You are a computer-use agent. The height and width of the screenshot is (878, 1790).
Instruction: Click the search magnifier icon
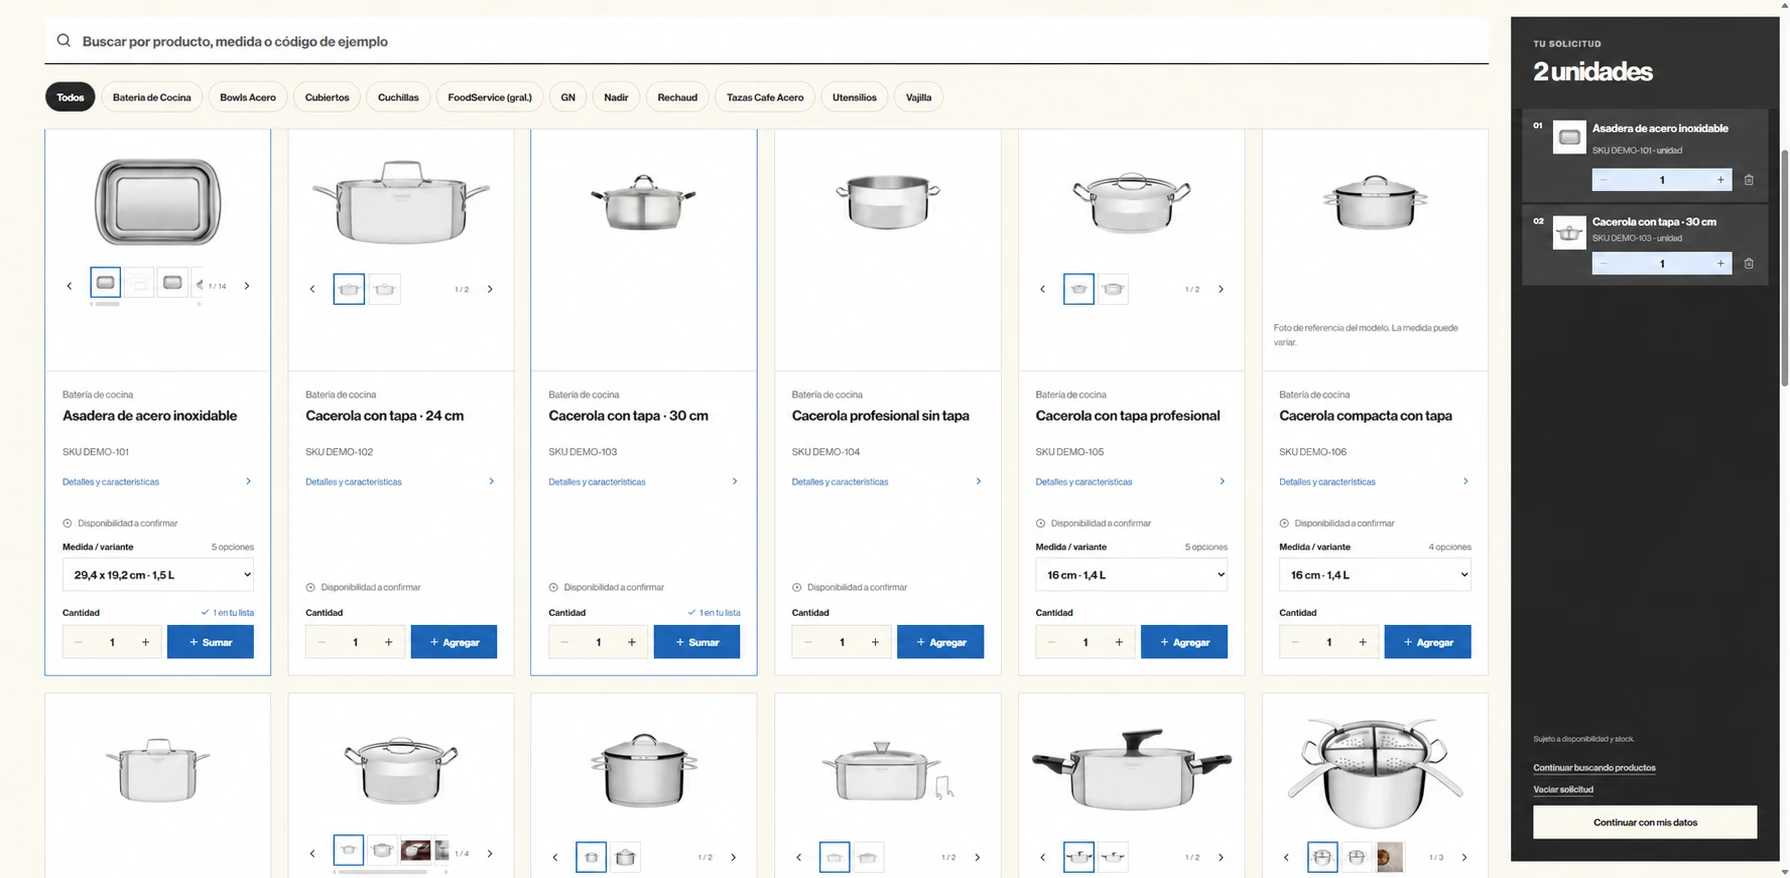click(x=64, y=41)
